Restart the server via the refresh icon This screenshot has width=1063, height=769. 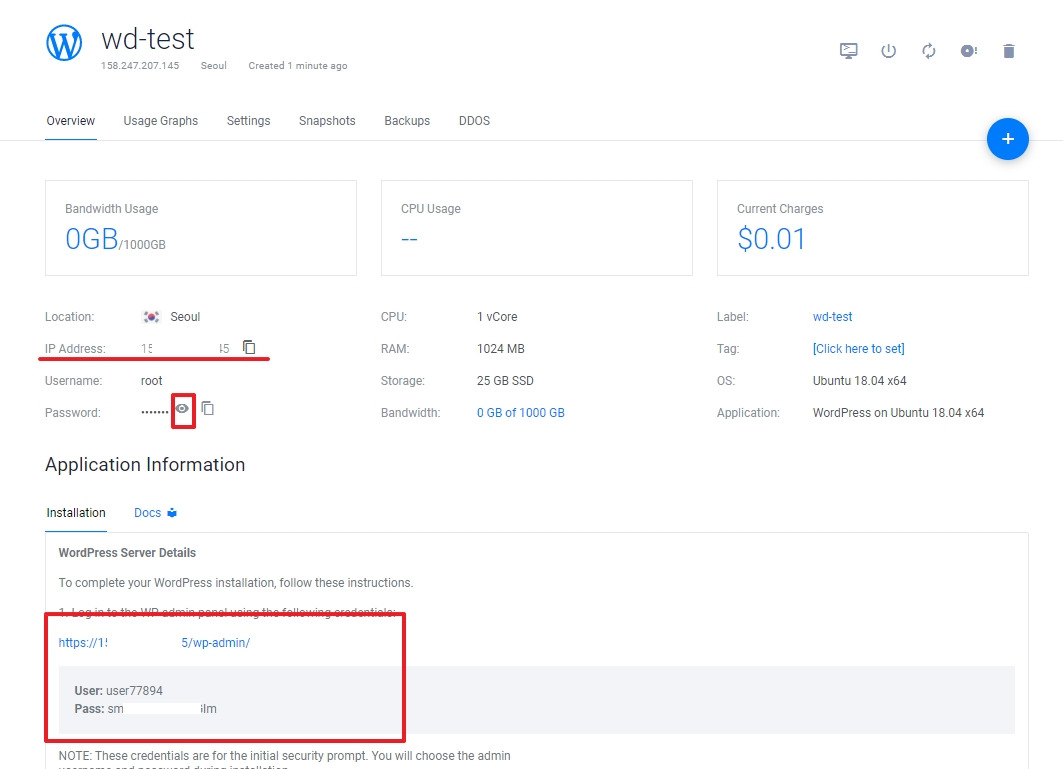[x=929, y=51]
